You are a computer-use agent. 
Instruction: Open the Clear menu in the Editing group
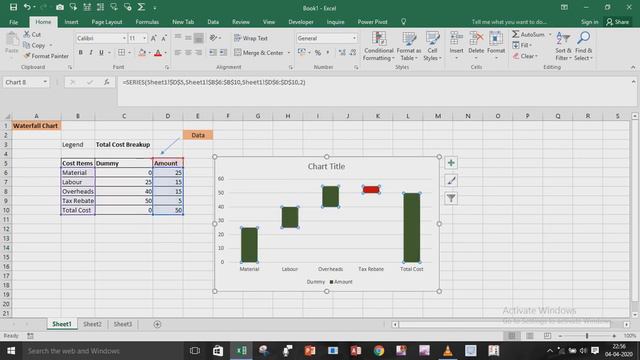[525, 56]
